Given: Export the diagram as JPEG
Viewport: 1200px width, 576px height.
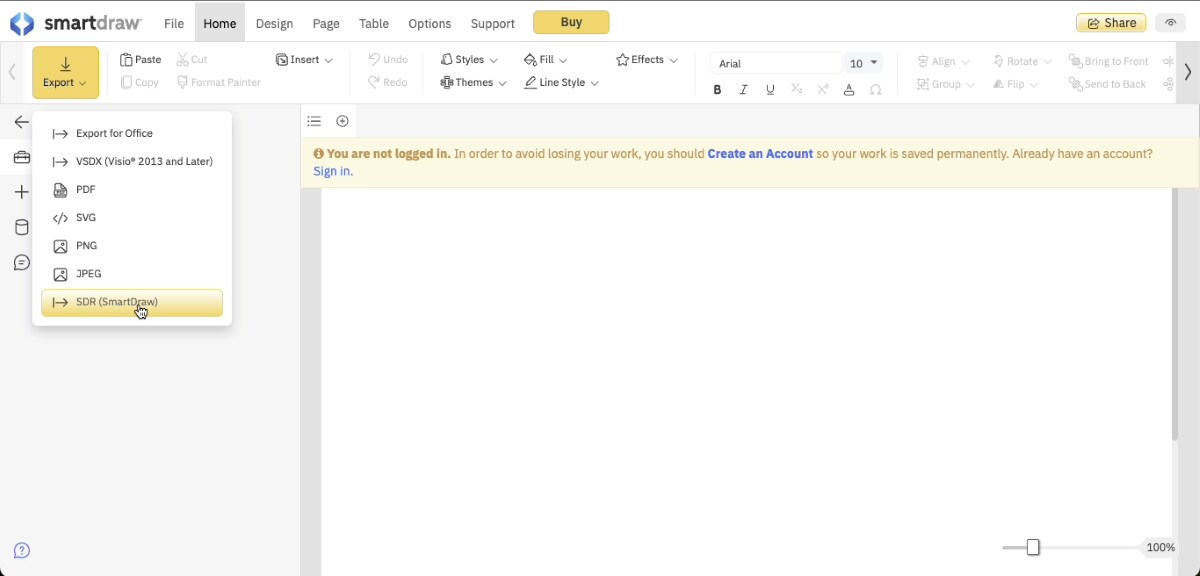Looking at the screenshot, I should [x=132, y=273].
